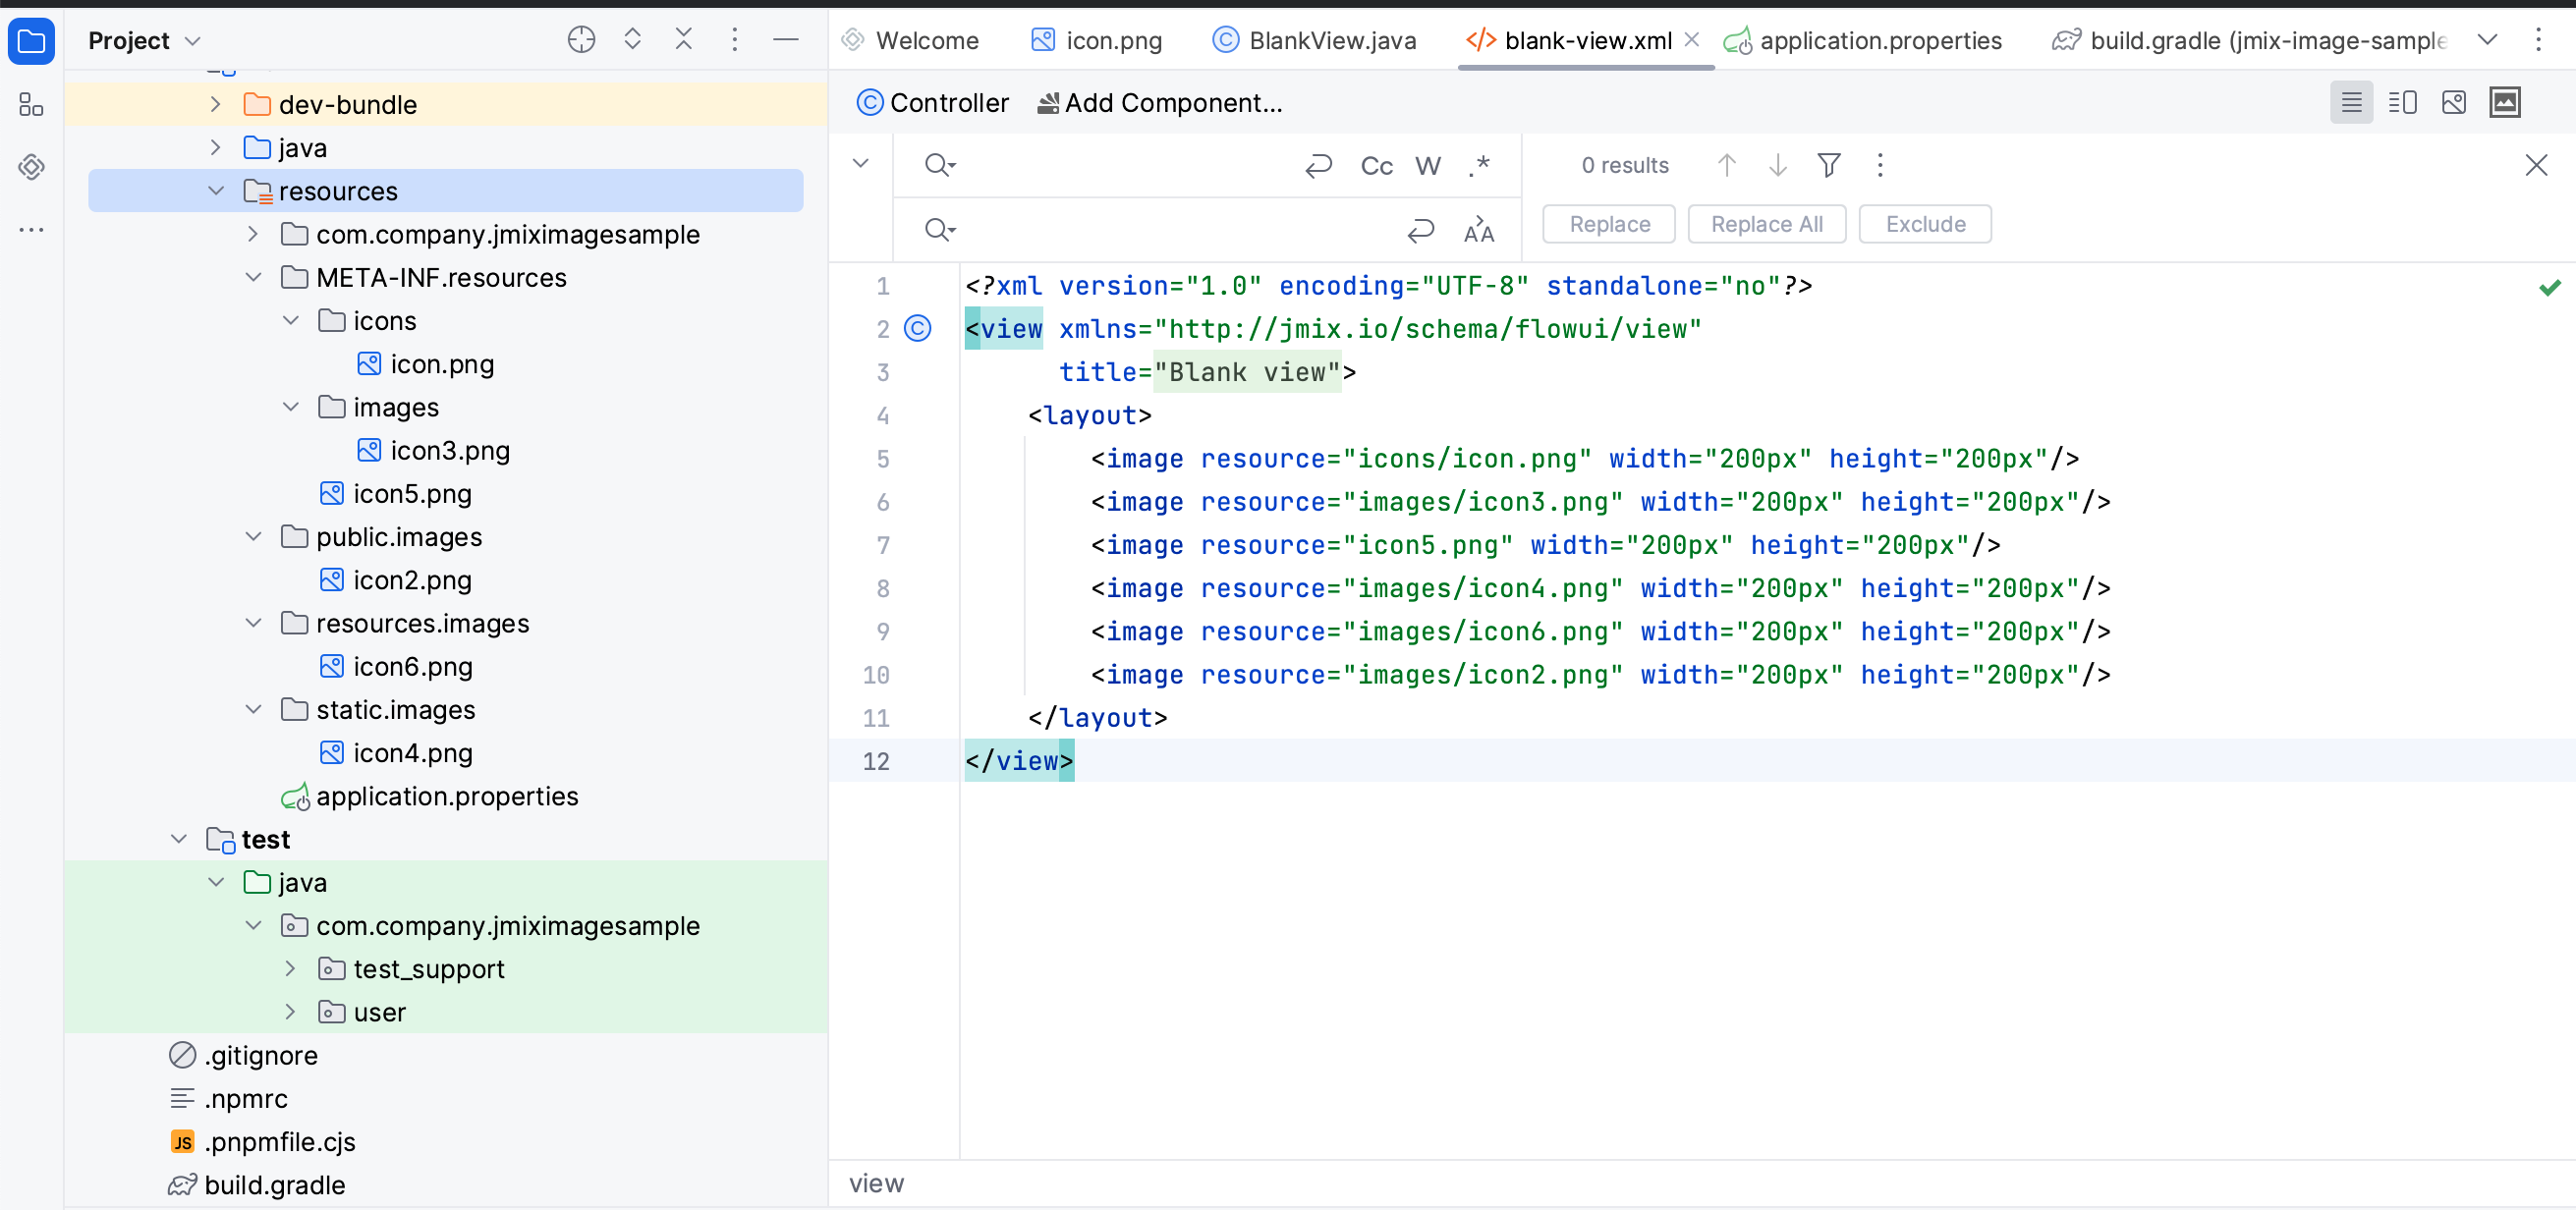Click the rightmost image view mode icon
This screenshot has width=2576, height=1210.
coord(2504,102)
